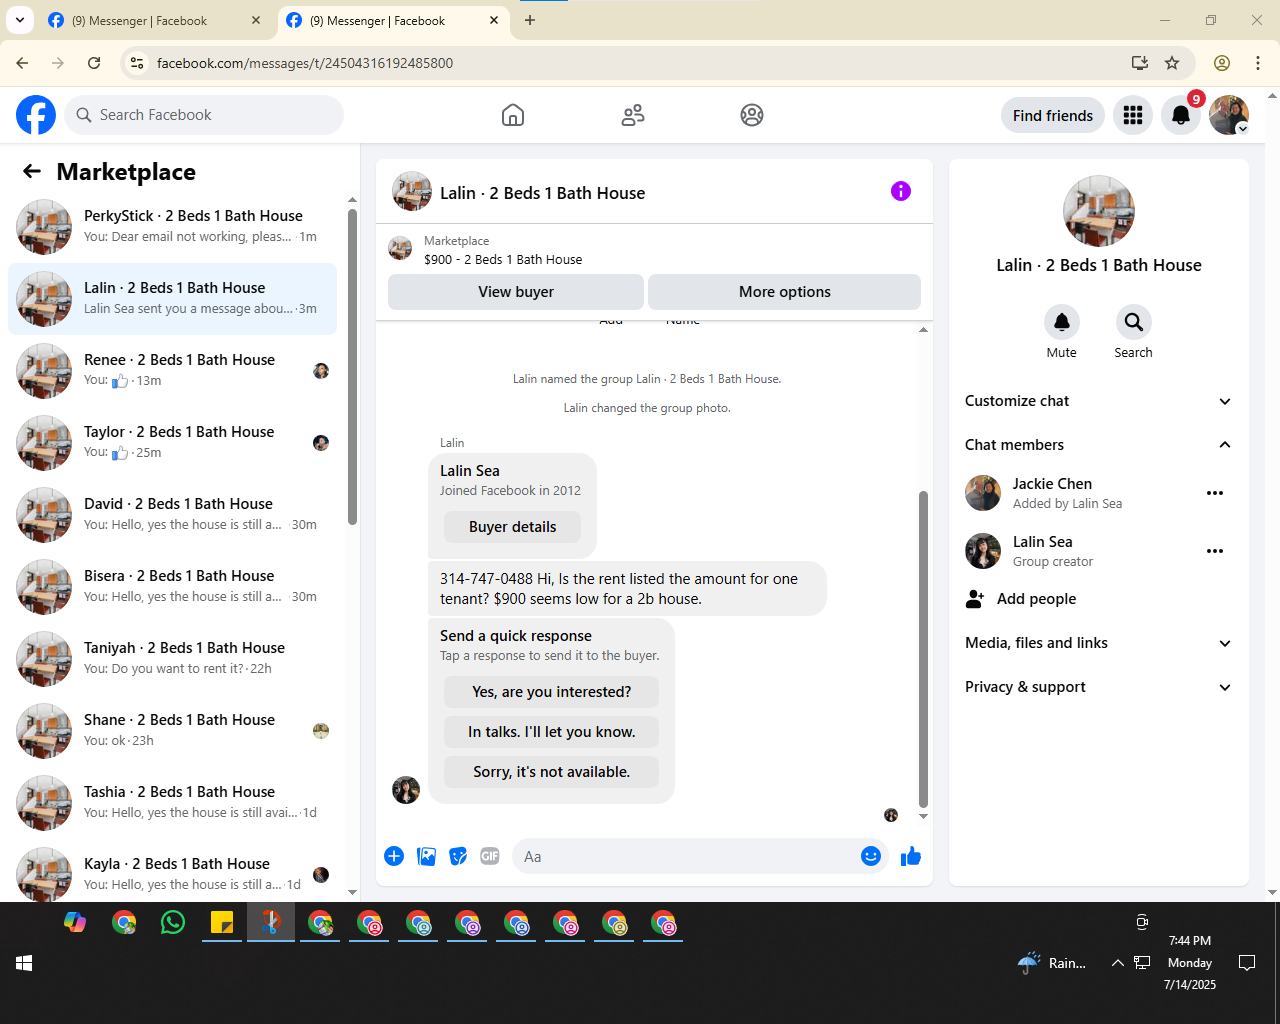Image resolution: width=1280 pixels, height=1024 pixels.
Task: Open the Facebook logo home link
Action: pyautogui.click(x=36, y=115)
